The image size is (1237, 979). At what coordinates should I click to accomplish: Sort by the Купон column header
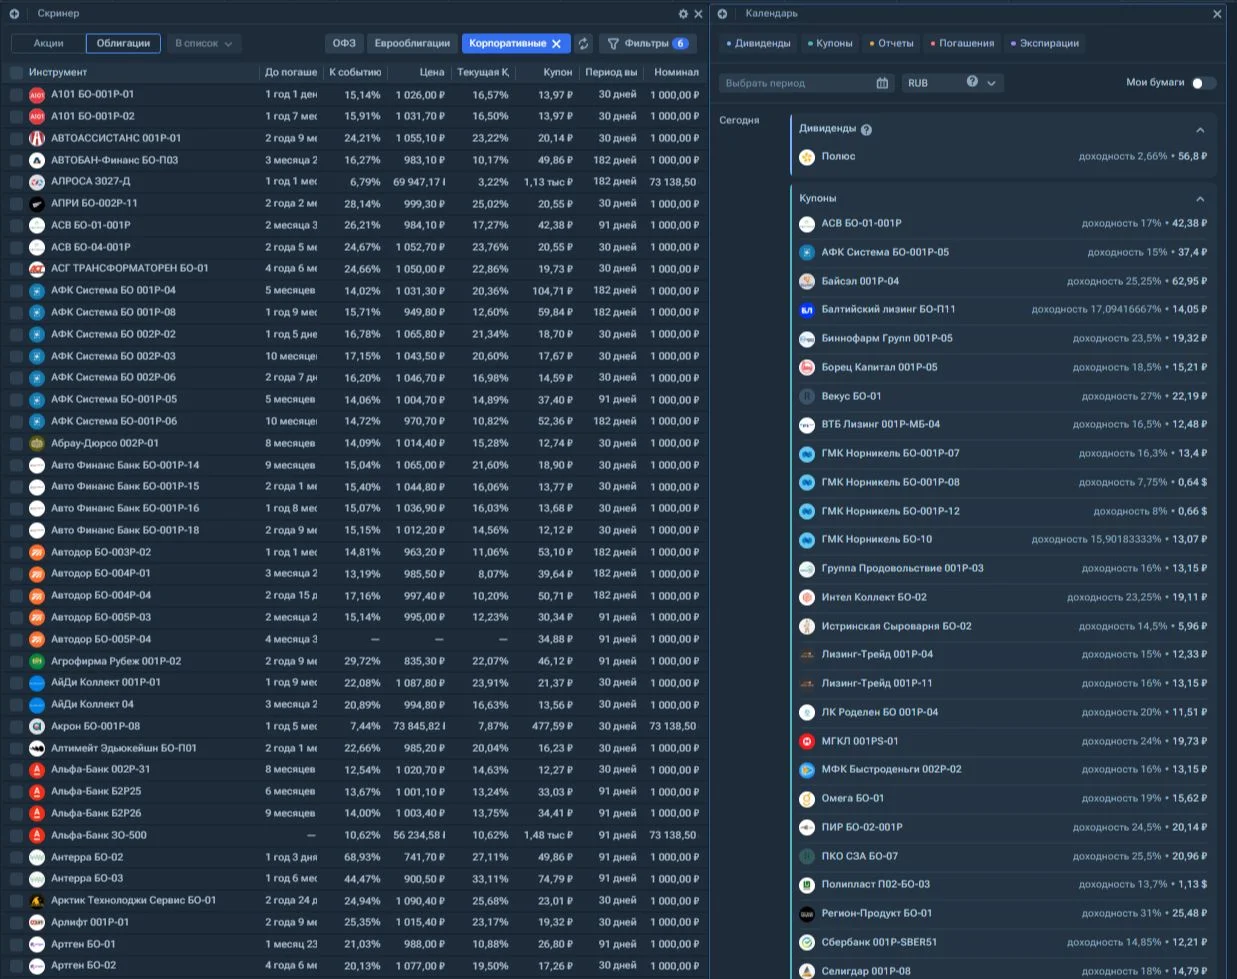click(x=558, y=73)
